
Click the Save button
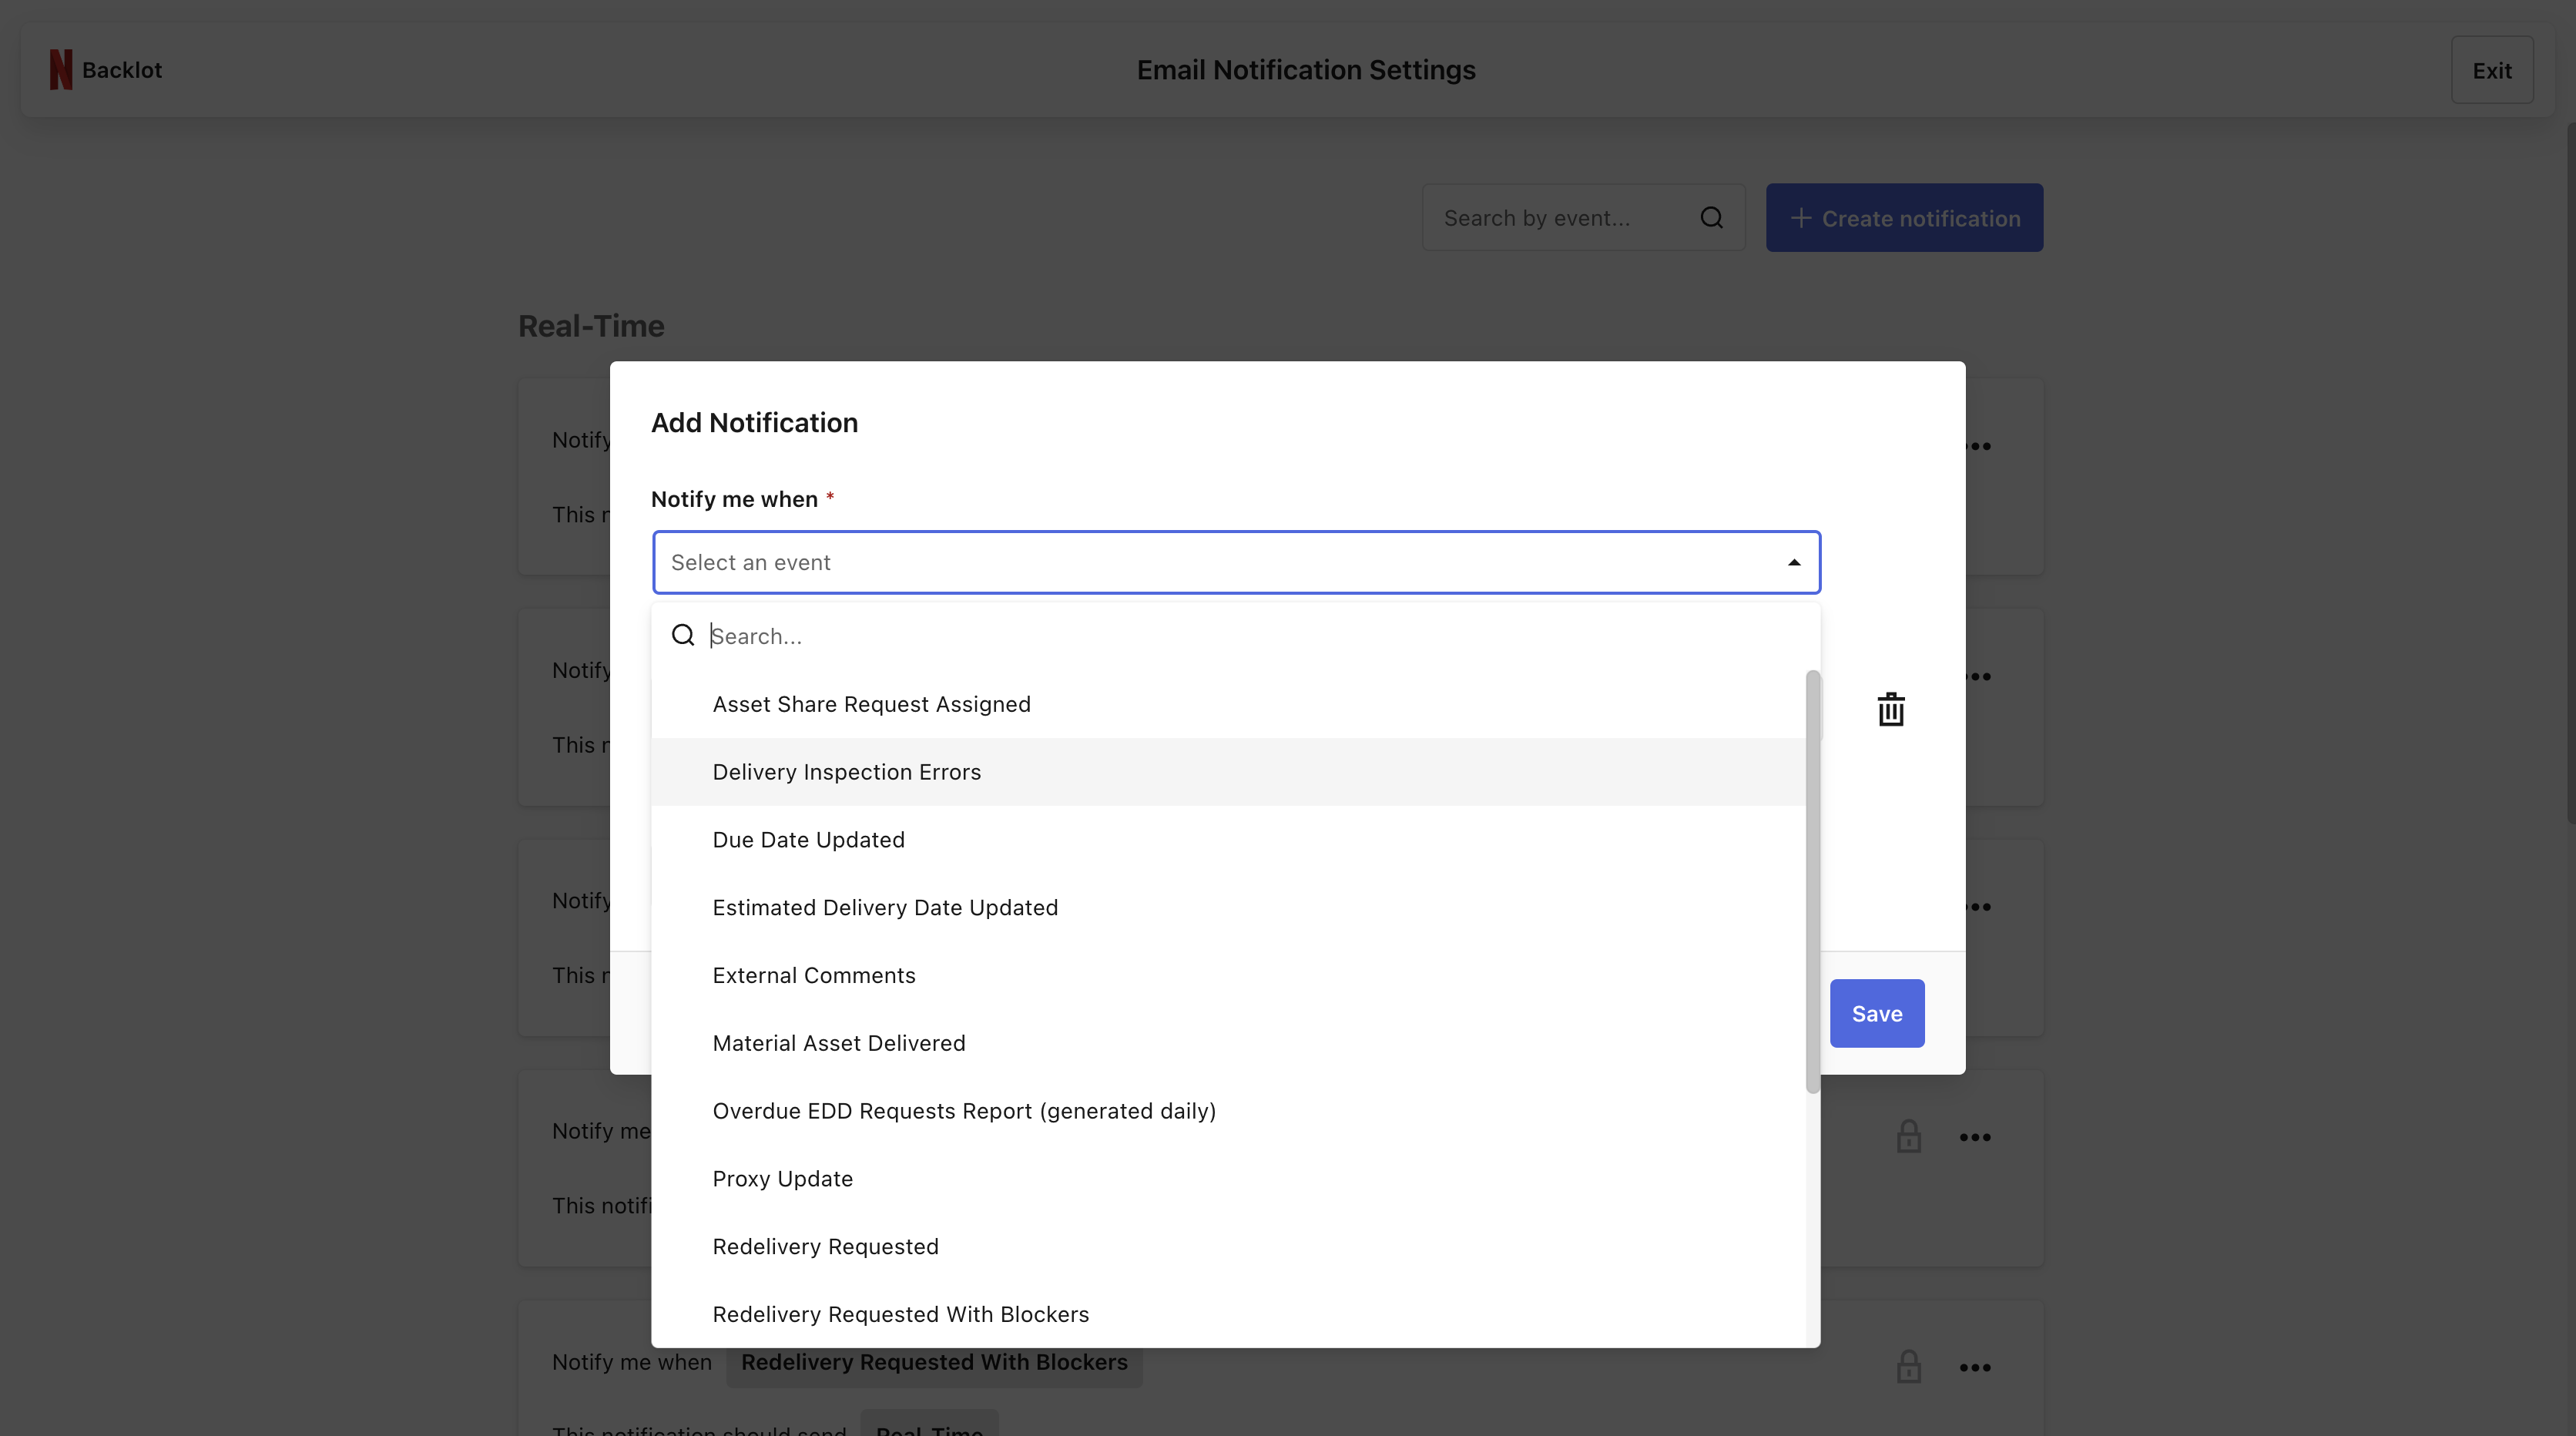(x=1877, y=1013)
